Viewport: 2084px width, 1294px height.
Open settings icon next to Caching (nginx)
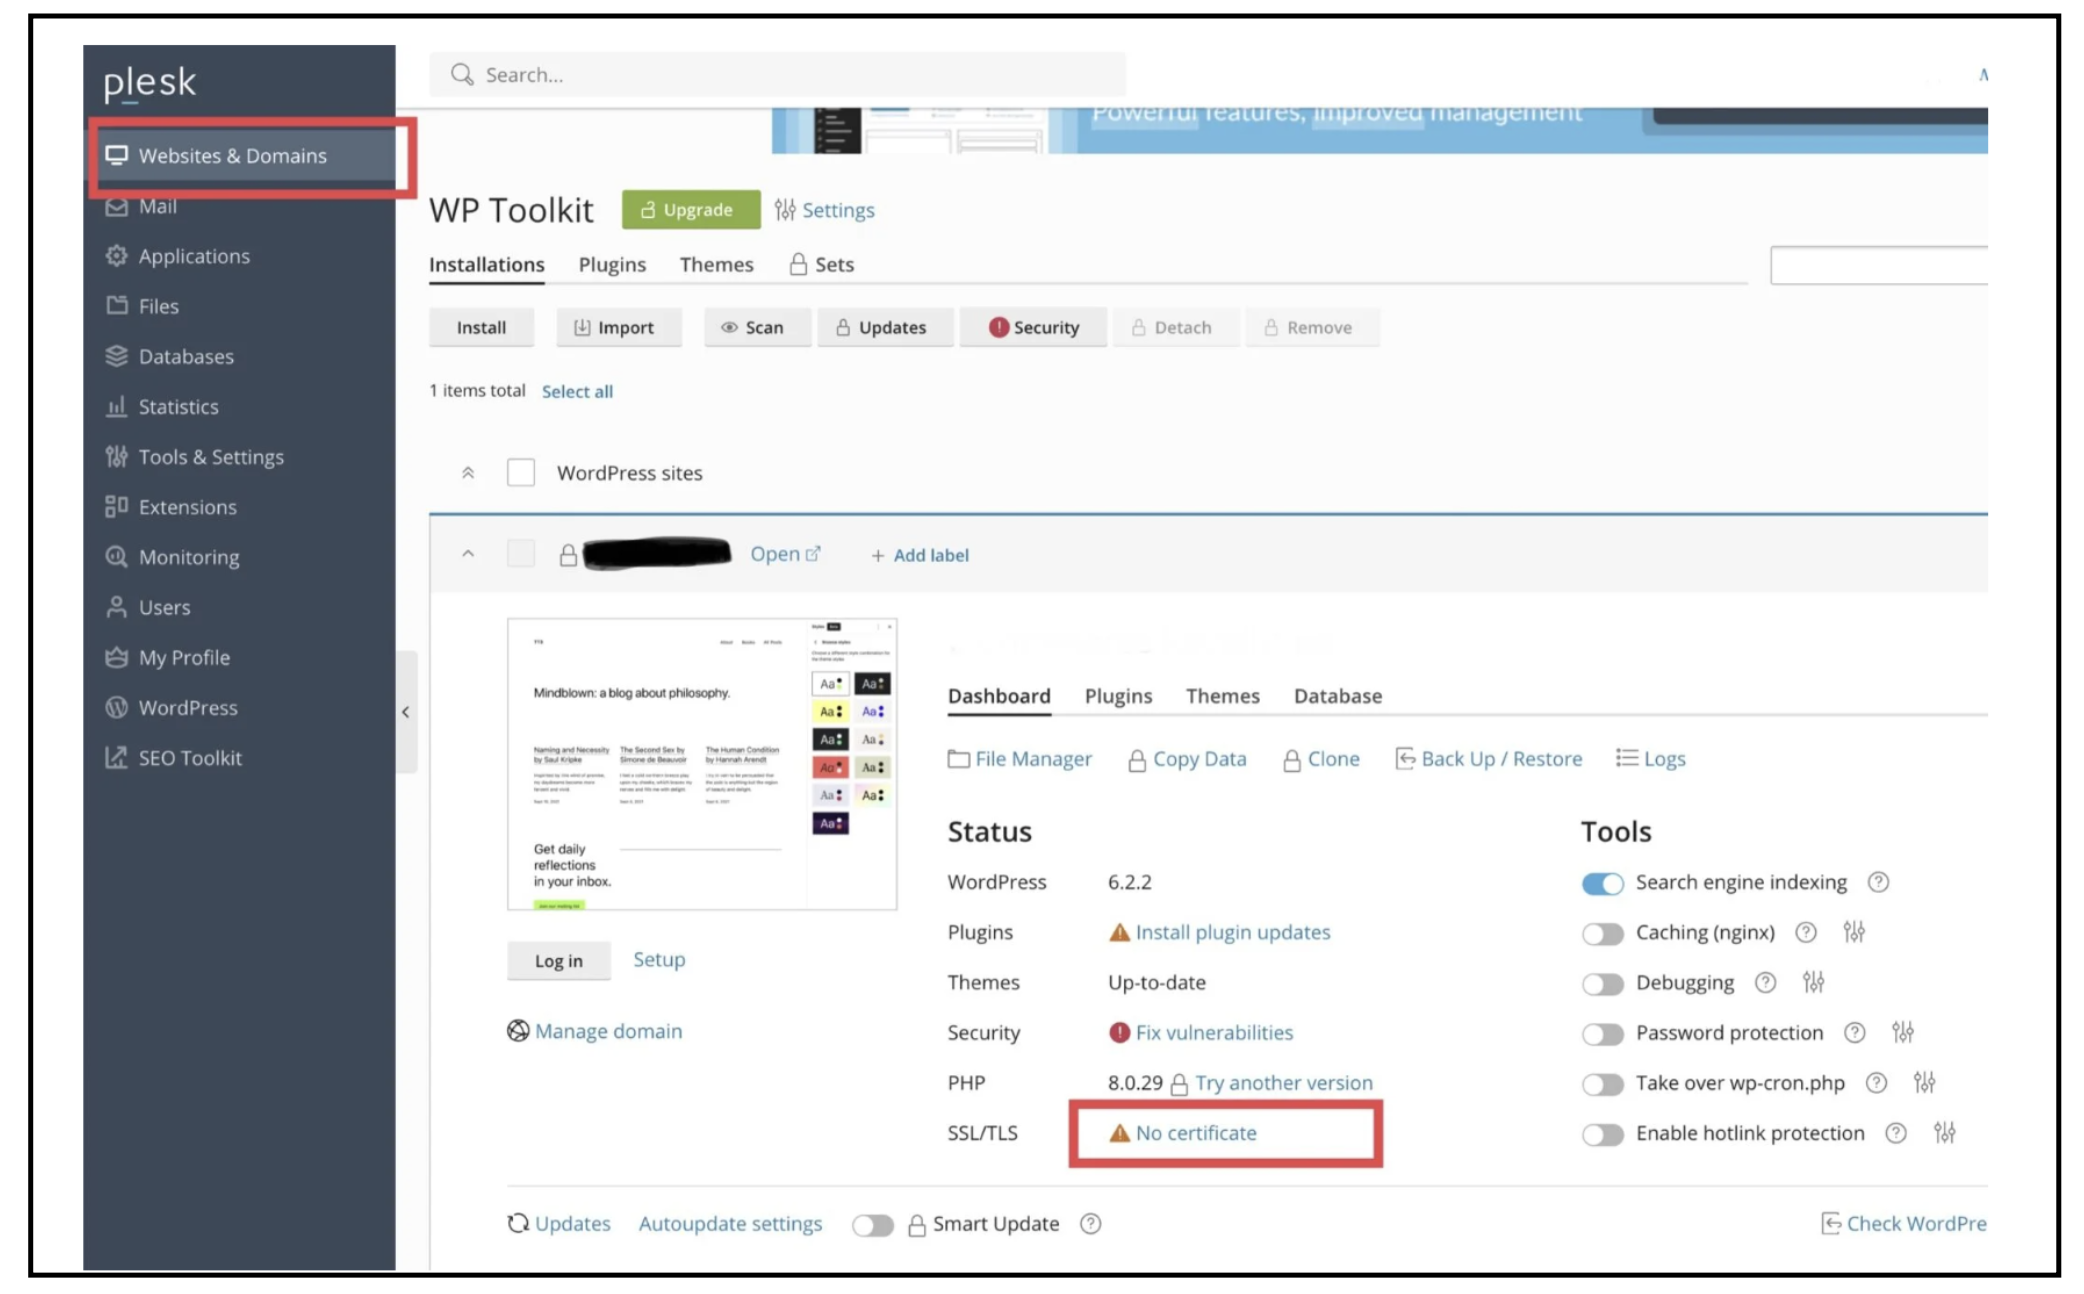1854,932
